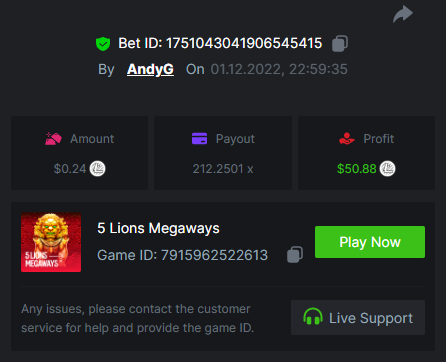Click the green headphones support icon
Image resolution: width=446 pixels, height=362 pixels.
point(313,317)
